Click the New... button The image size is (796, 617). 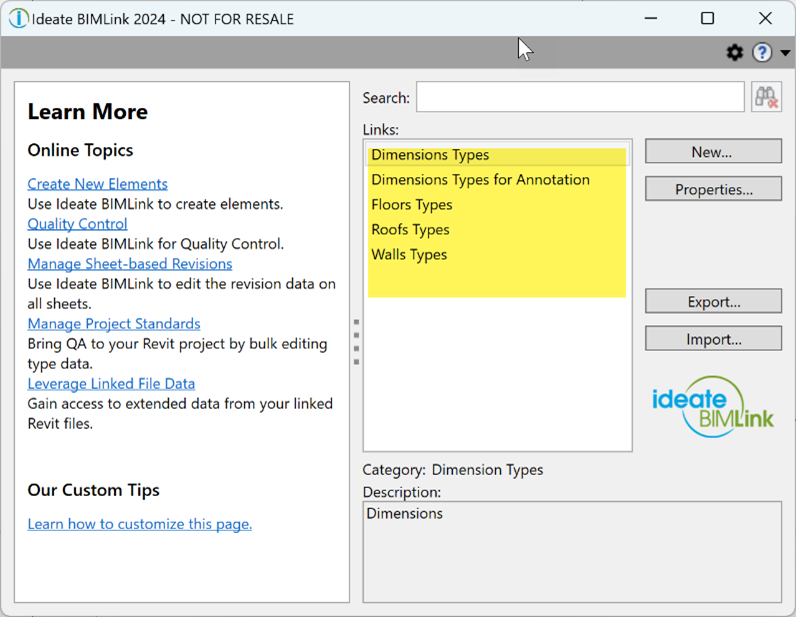click(713, 151)
